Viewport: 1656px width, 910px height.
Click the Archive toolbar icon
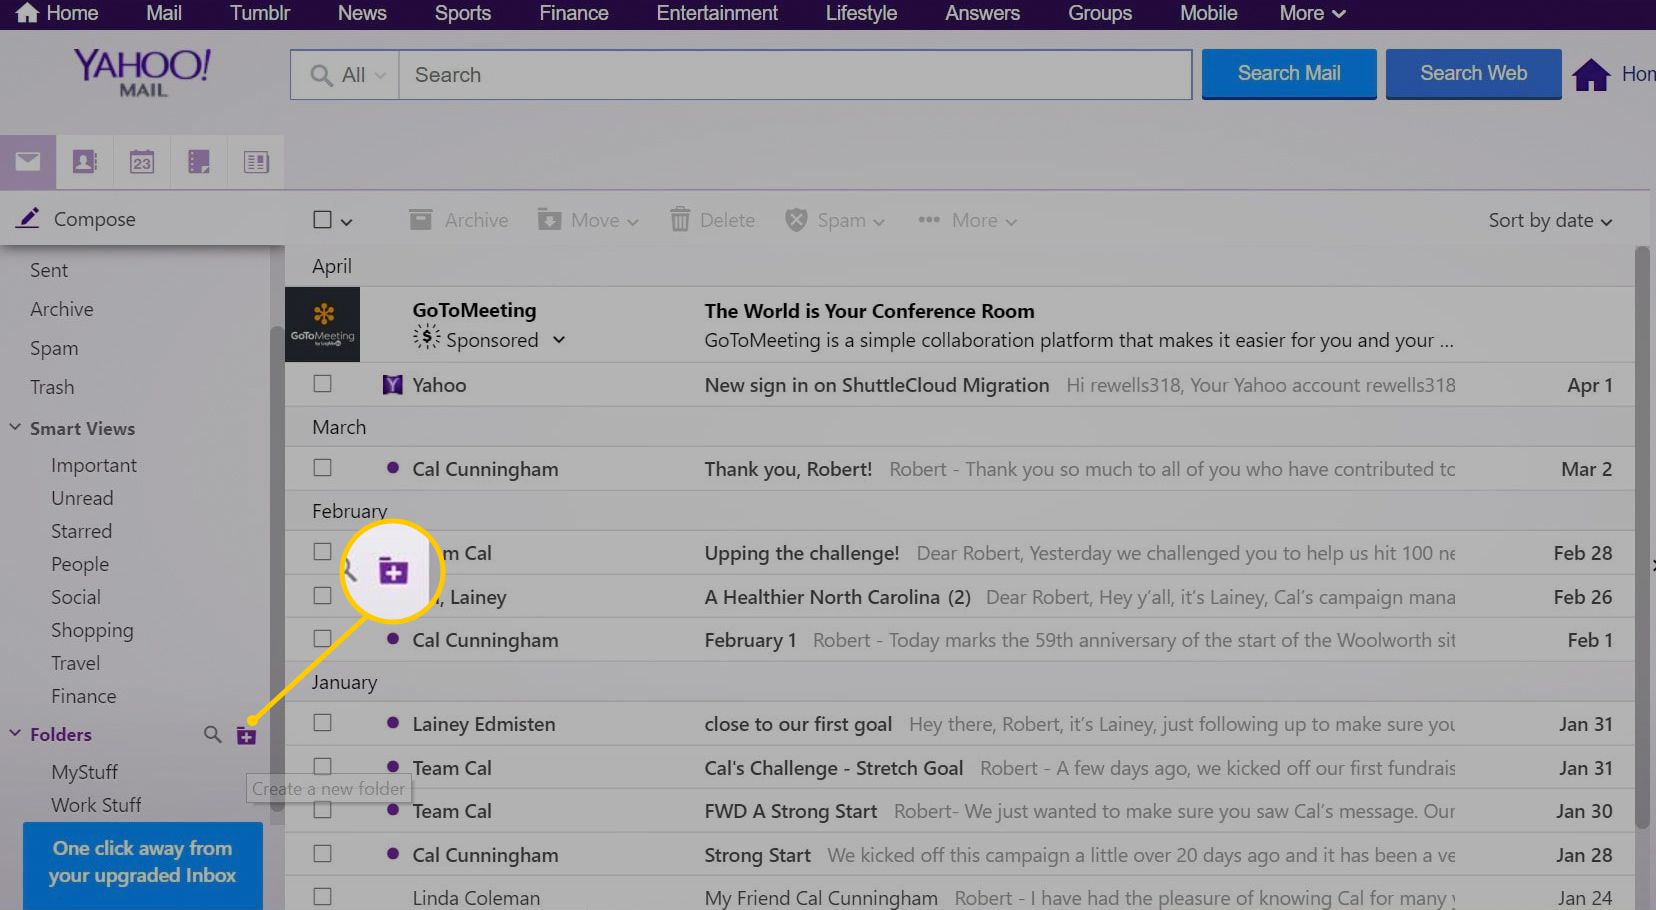click(421, 220)
